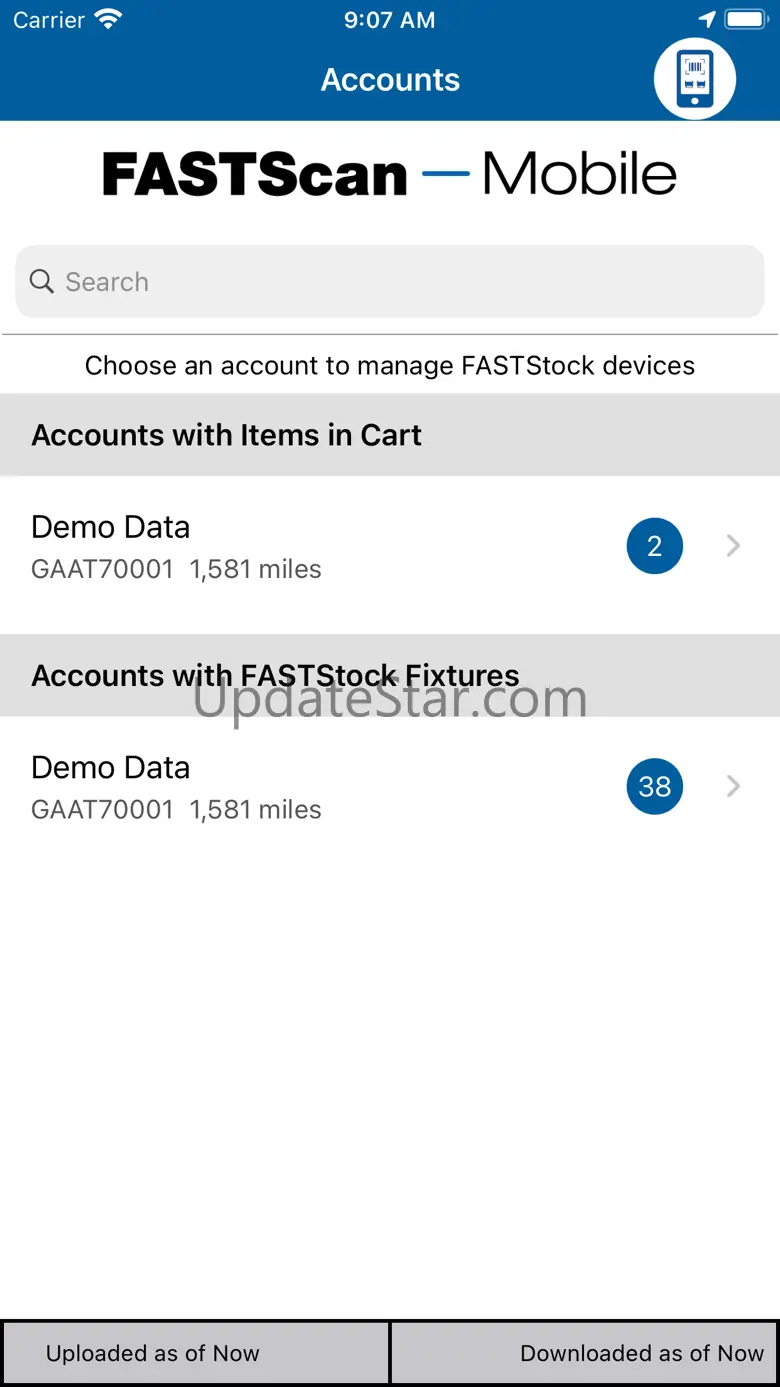Tap the FASTScan Mobile logo
The image size is (780, 1387).
pyautogui.click(x=390, y=175)
